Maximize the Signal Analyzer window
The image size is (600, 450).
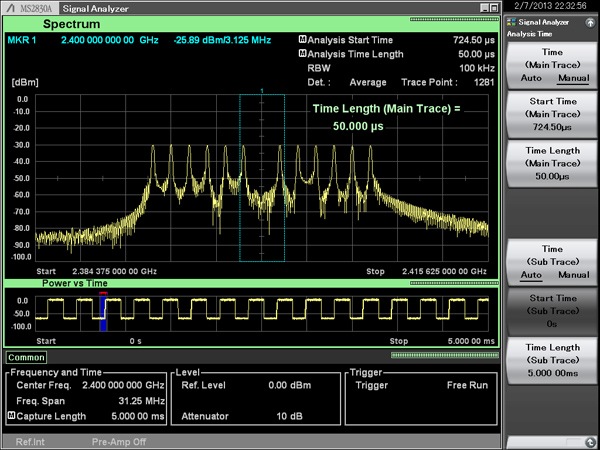pos(494,8)
